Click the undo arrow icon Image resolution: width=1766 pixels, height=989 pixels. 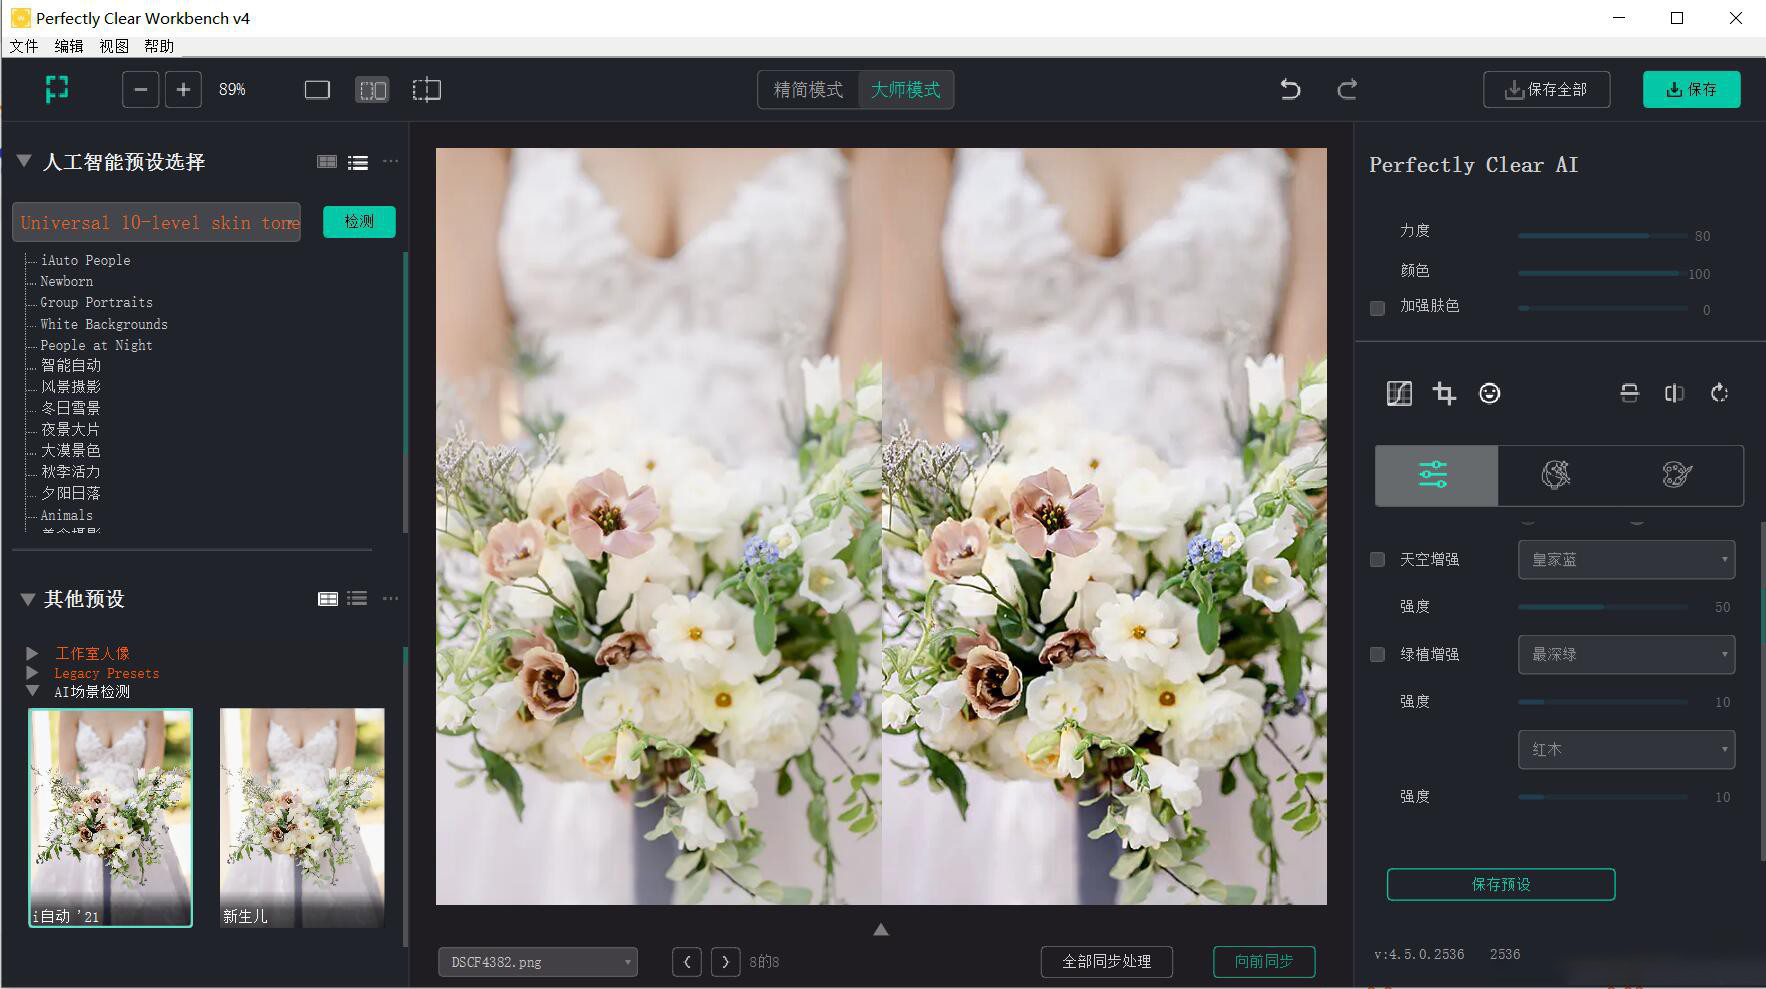[1290, 90]
